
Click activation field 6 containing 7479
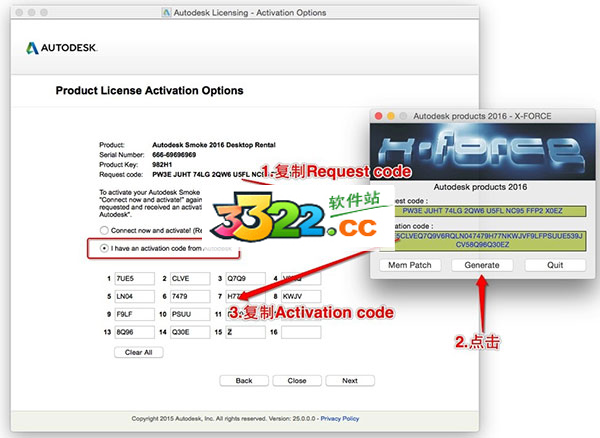[190, 296]
